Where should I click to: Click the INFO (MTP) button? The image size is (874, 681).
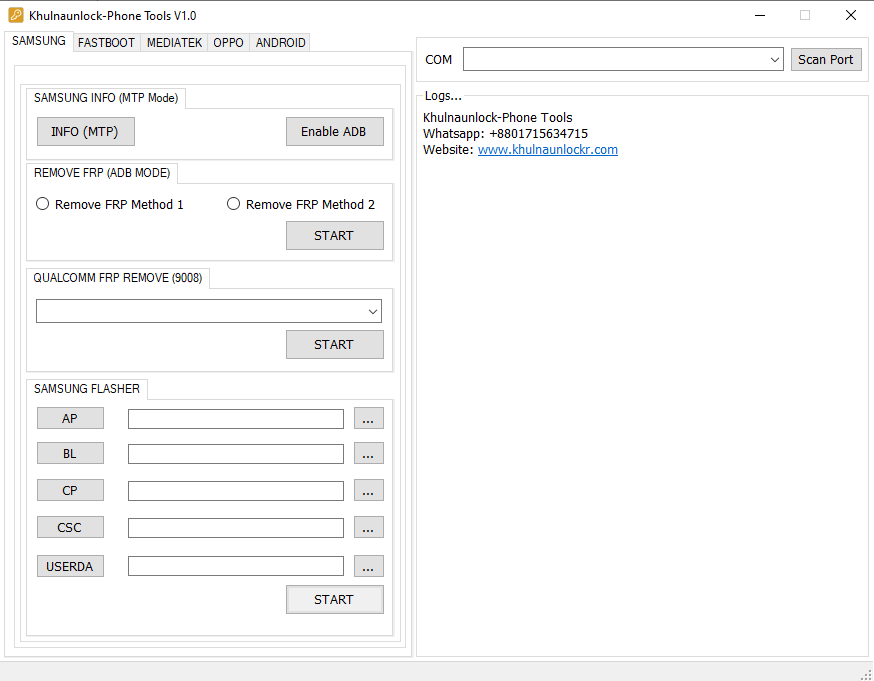click(86, 132)
